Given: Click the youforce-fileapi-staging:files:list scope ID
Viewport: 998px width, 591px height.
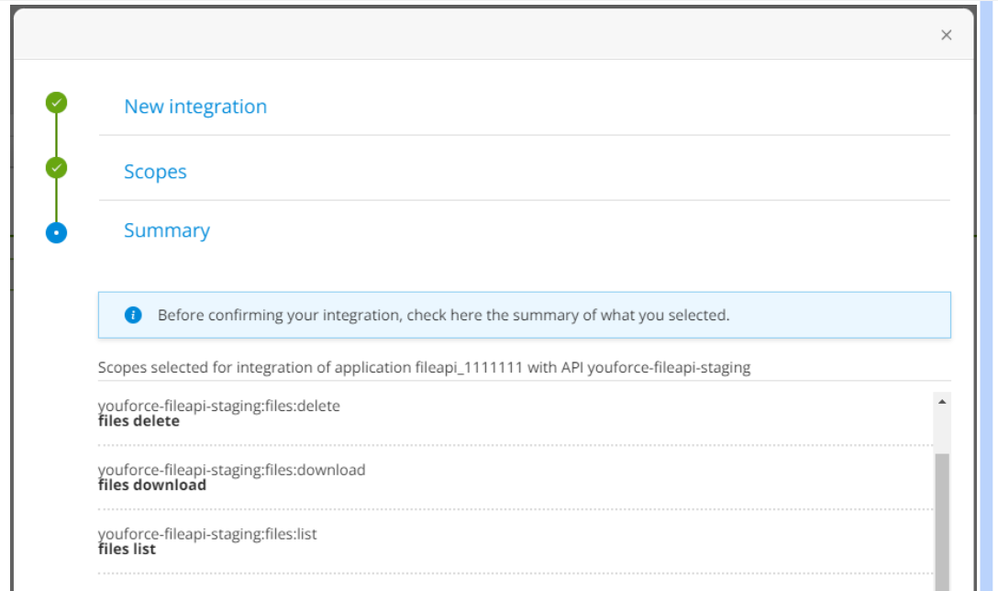Looking at the screenshot, I should pos(207,534).
